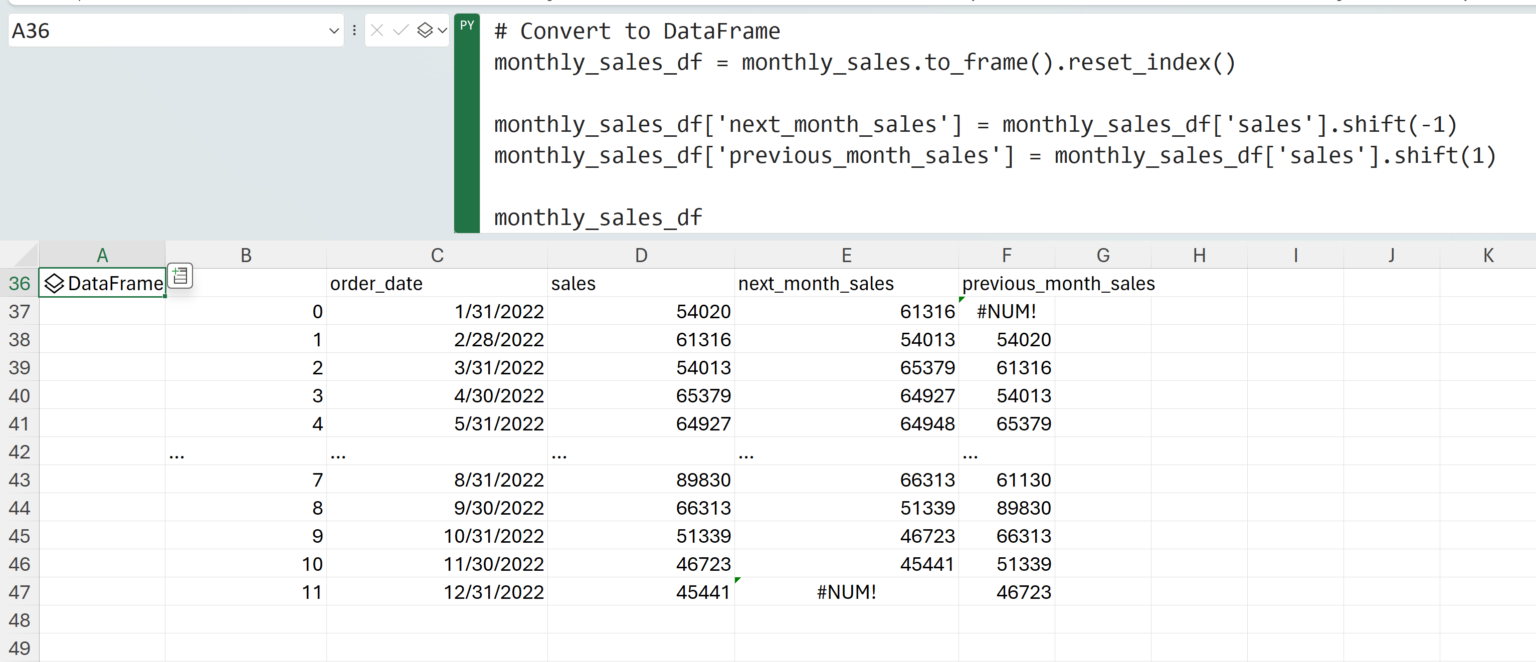Expand the Name Box dropdown arrow
Image resolution: width=1536 pixels, height=662 pixels.
pyautogui.click(x=334, y=31)
